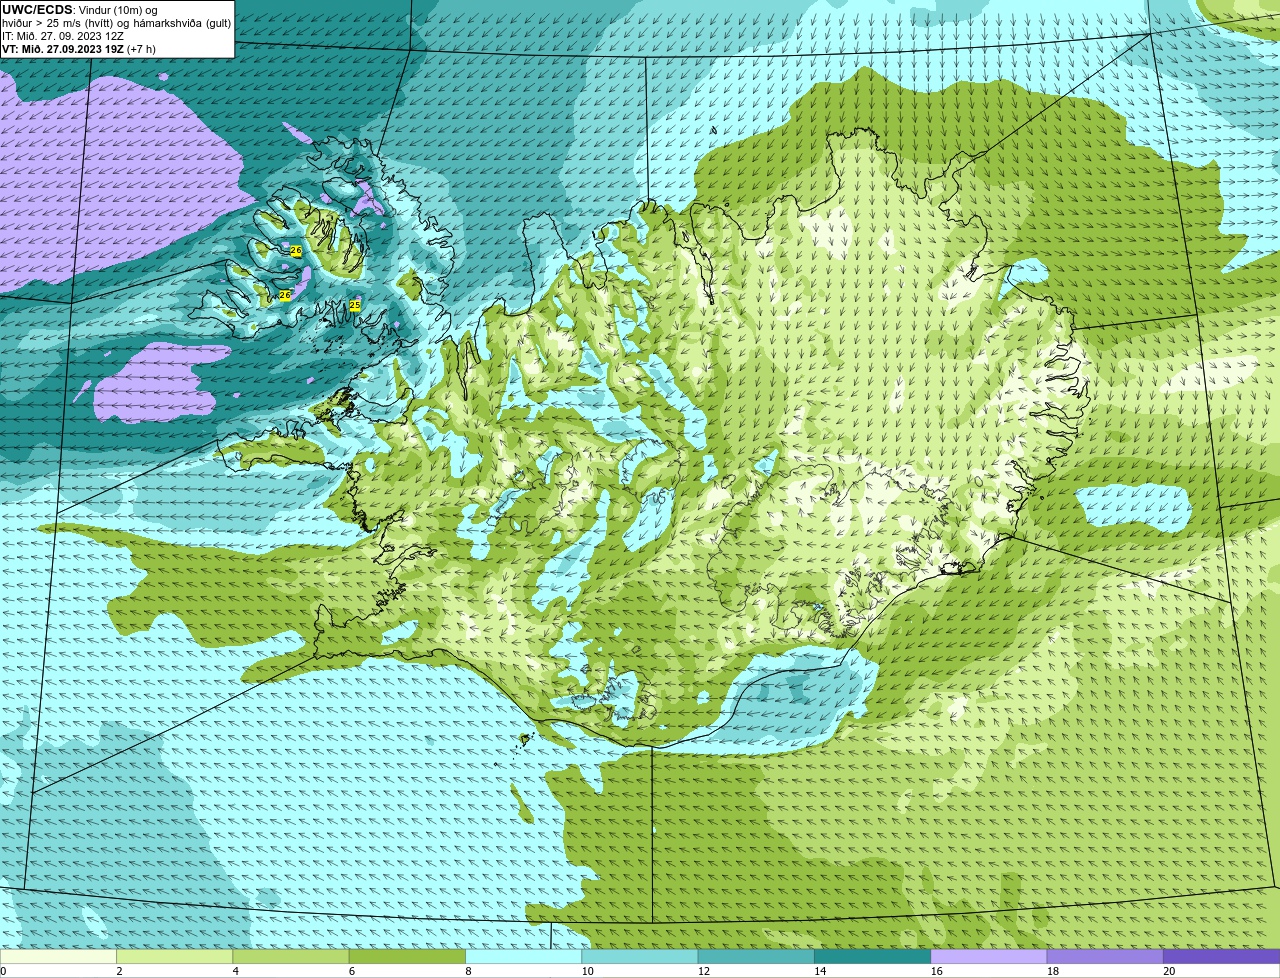
Task: Click the 8–10 m/s light cyan legend swatch
Action: (524, 956)
